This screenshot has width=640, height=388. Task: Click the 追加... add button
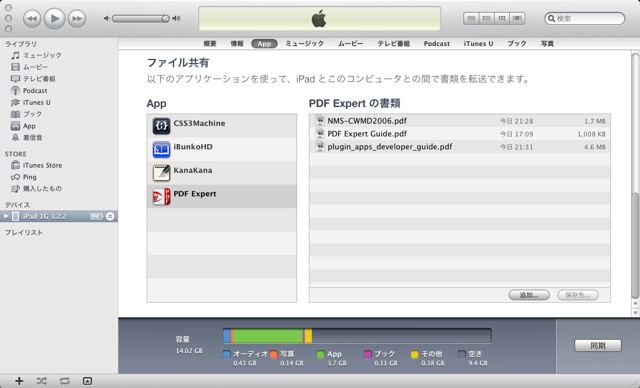(x=529, y=295)
